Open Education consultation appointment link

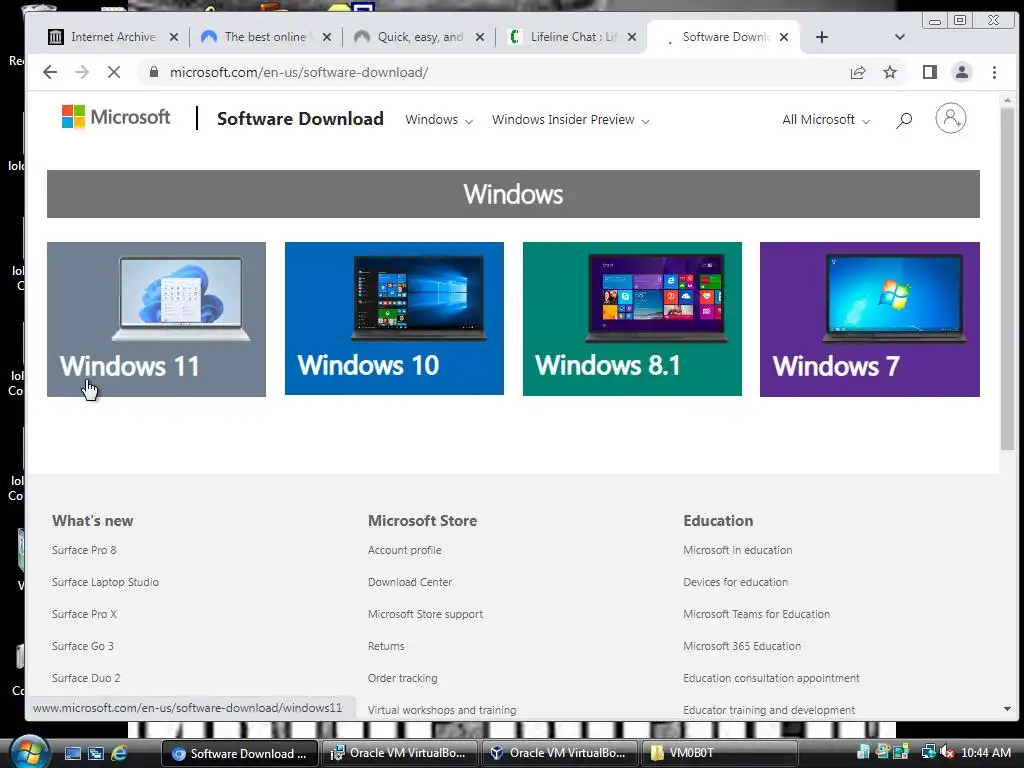coord(771,679)
